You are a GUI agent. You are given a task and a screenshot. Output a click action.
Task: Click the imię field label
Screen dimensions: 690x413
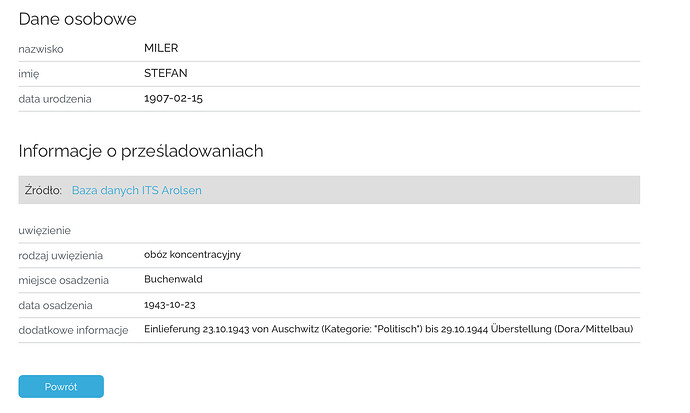coord(29,74)
